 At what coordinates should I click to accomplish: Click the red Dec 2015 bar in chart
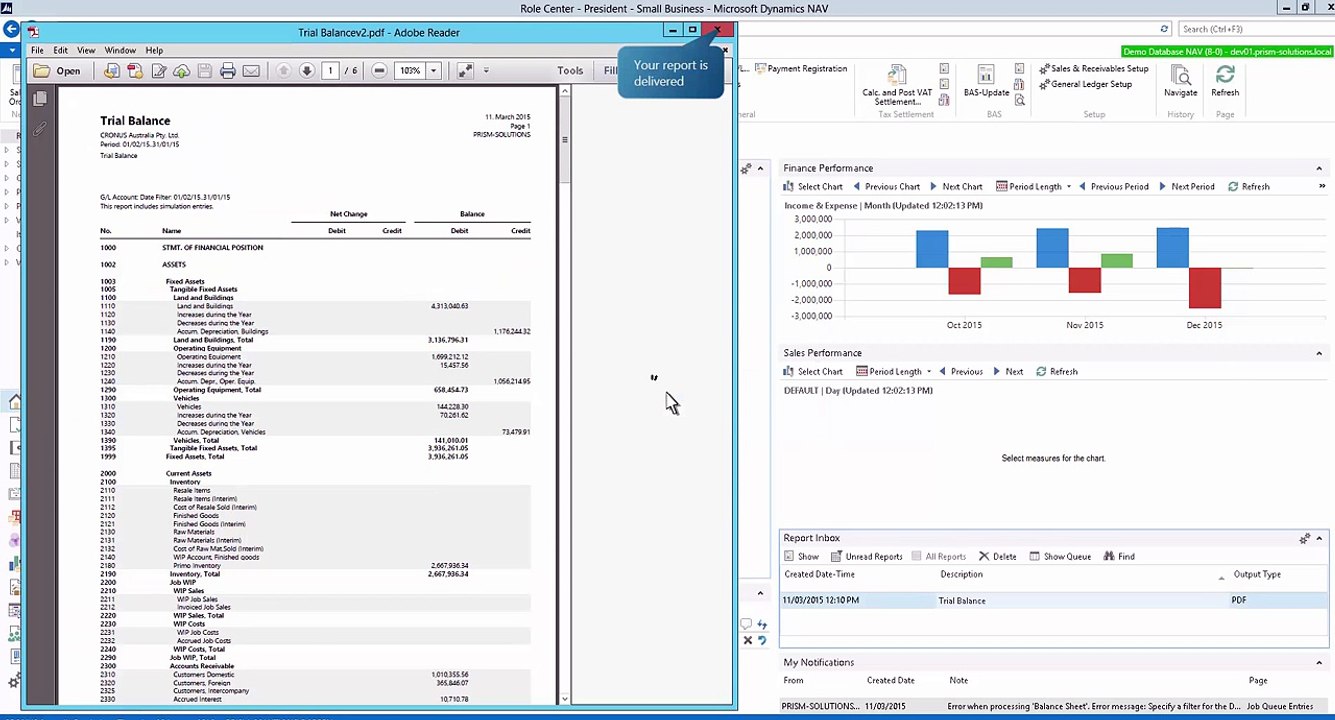pos(1205,288)
